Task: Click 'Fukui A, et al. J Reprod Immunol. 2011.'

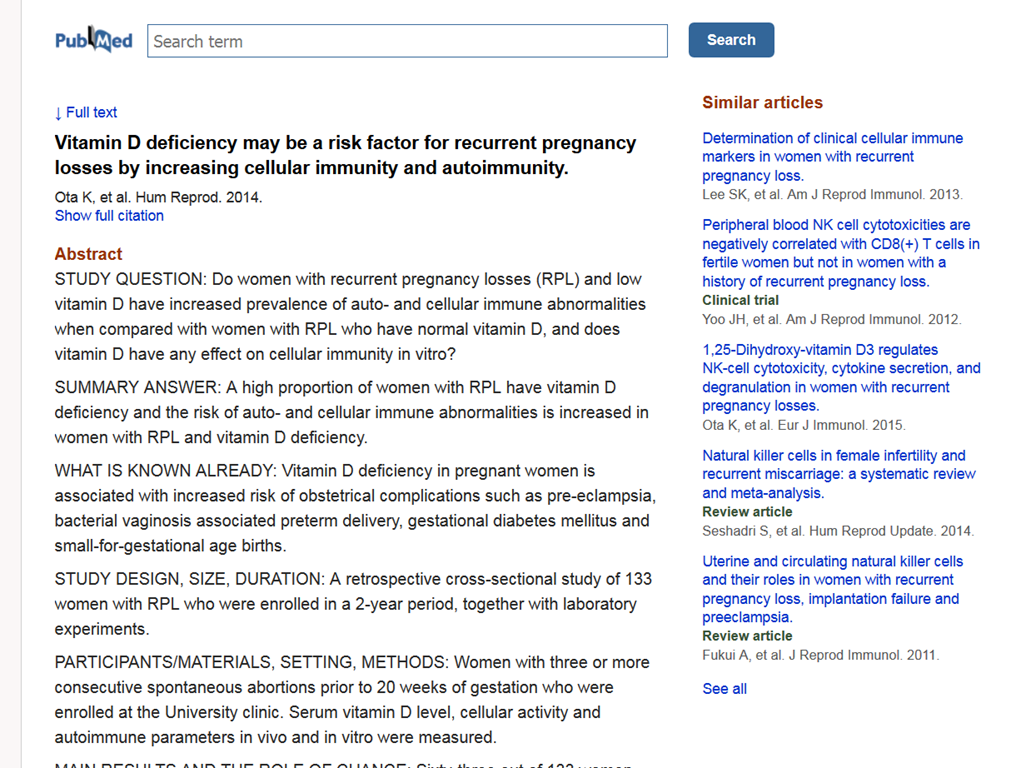Action: (821, 655)
